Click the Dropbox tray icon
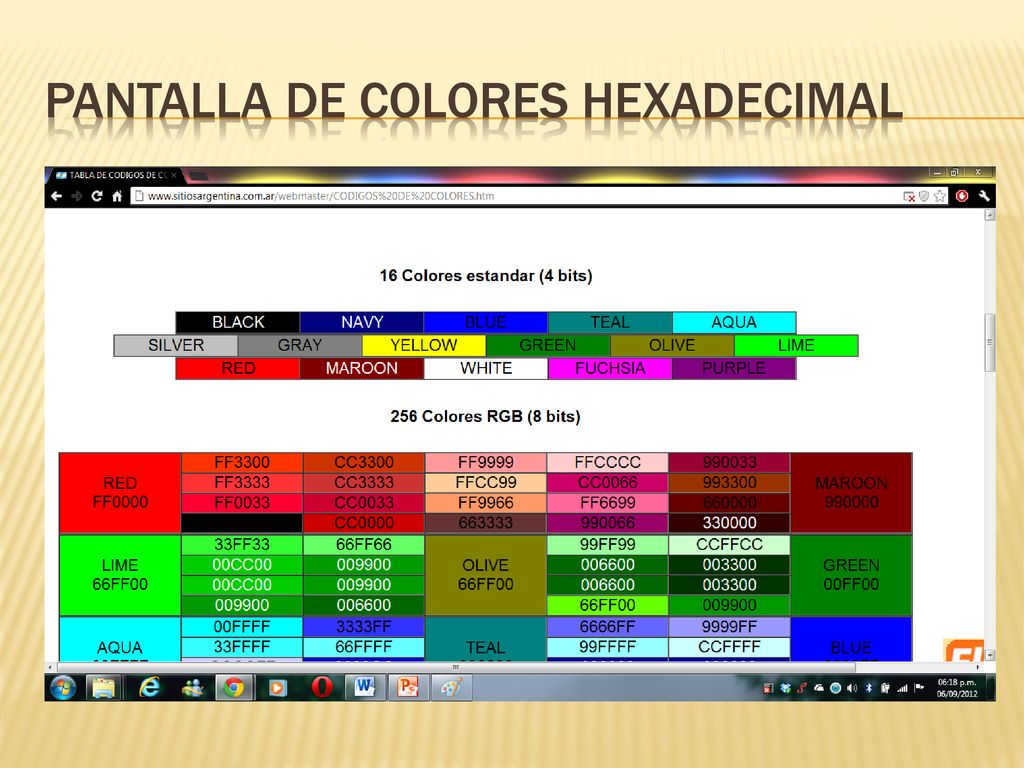 click(x=785, y=688)
